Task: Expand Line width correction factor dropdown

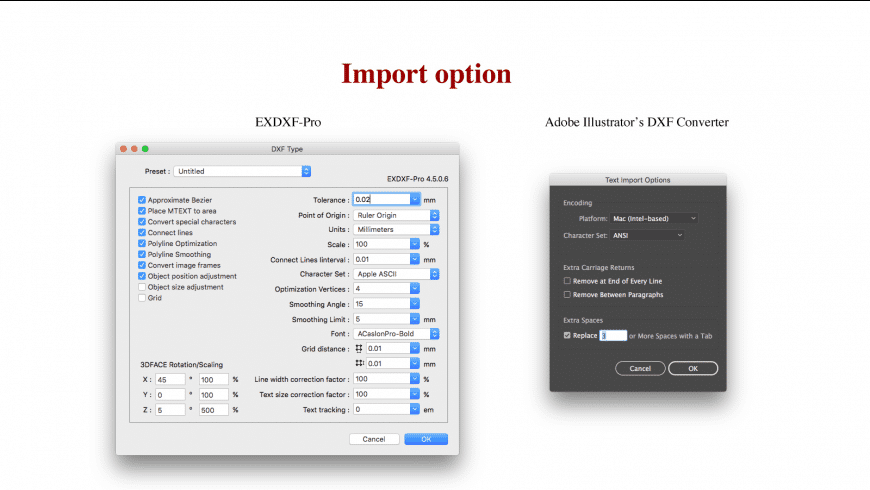Action: [414, 378]
